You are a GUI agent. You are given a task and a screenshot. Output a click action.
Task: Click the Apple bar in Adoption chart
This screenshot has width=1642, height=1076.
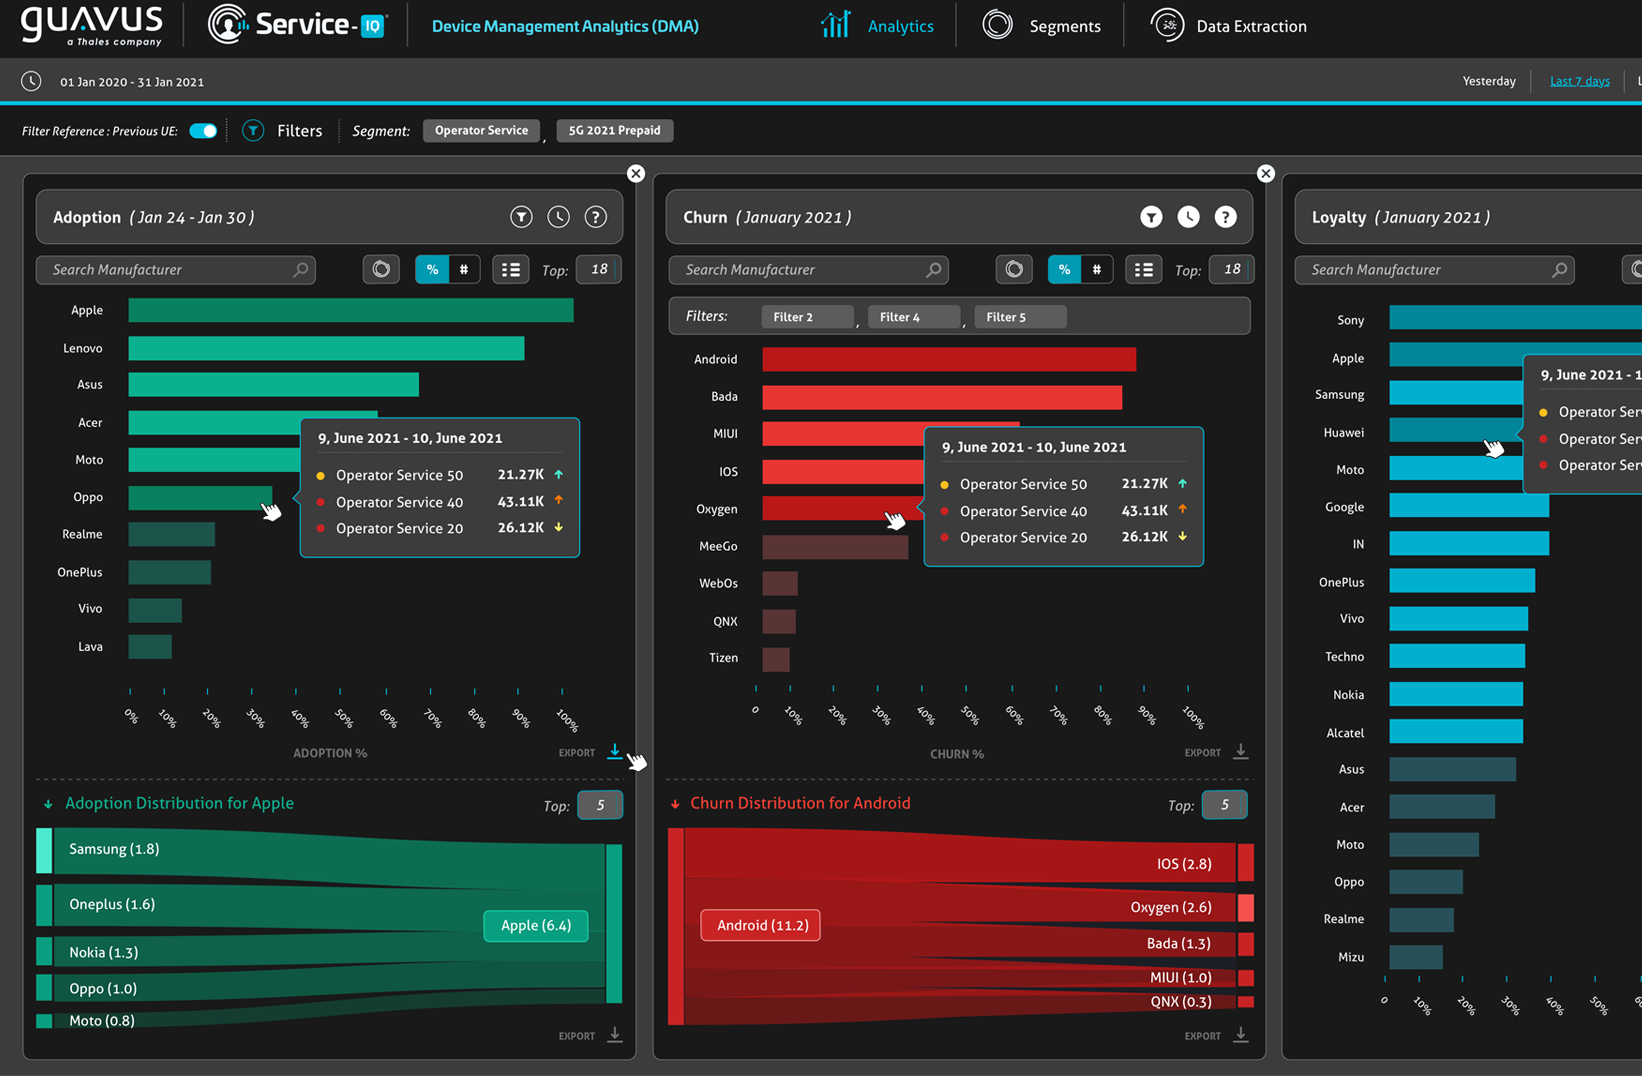click(x=350, y=311)
